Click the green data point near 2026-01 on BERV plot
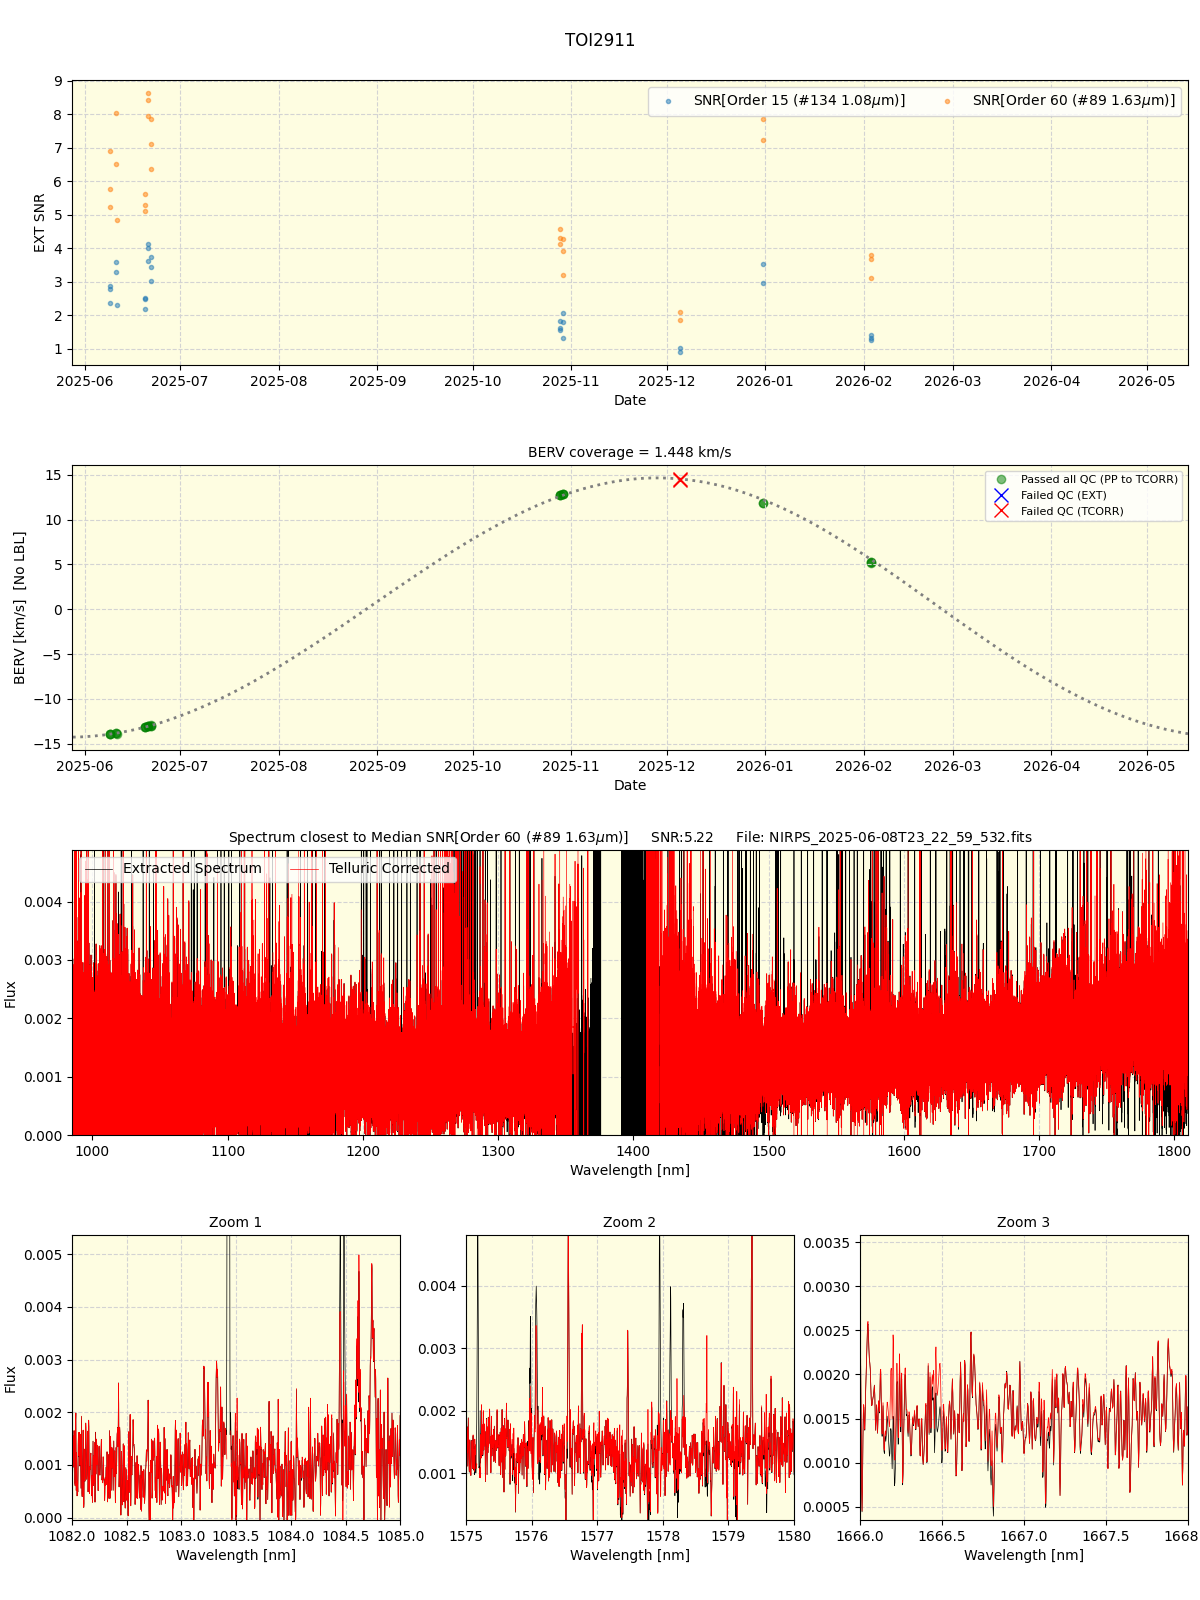 click(763, 503)
